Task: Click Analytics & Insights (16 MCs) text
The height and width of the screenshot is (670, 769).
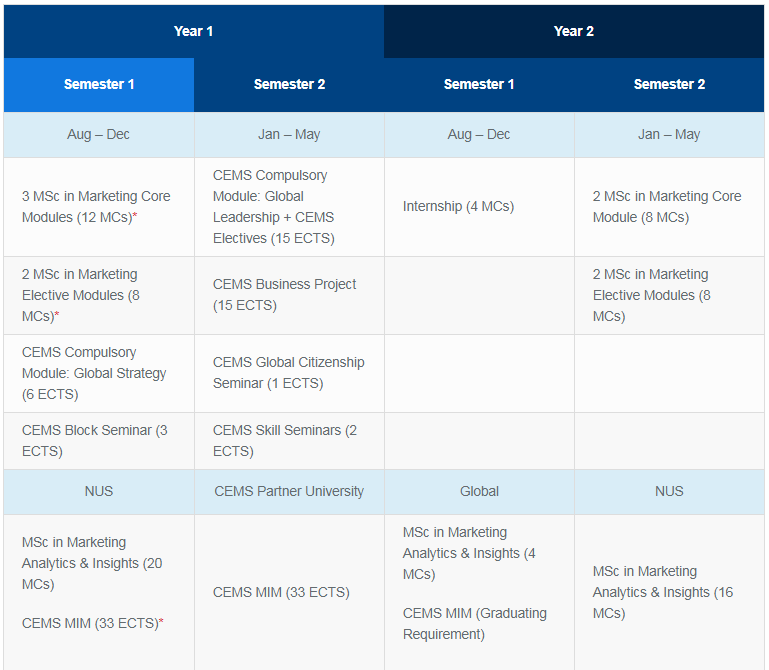Action: point(663,593)
